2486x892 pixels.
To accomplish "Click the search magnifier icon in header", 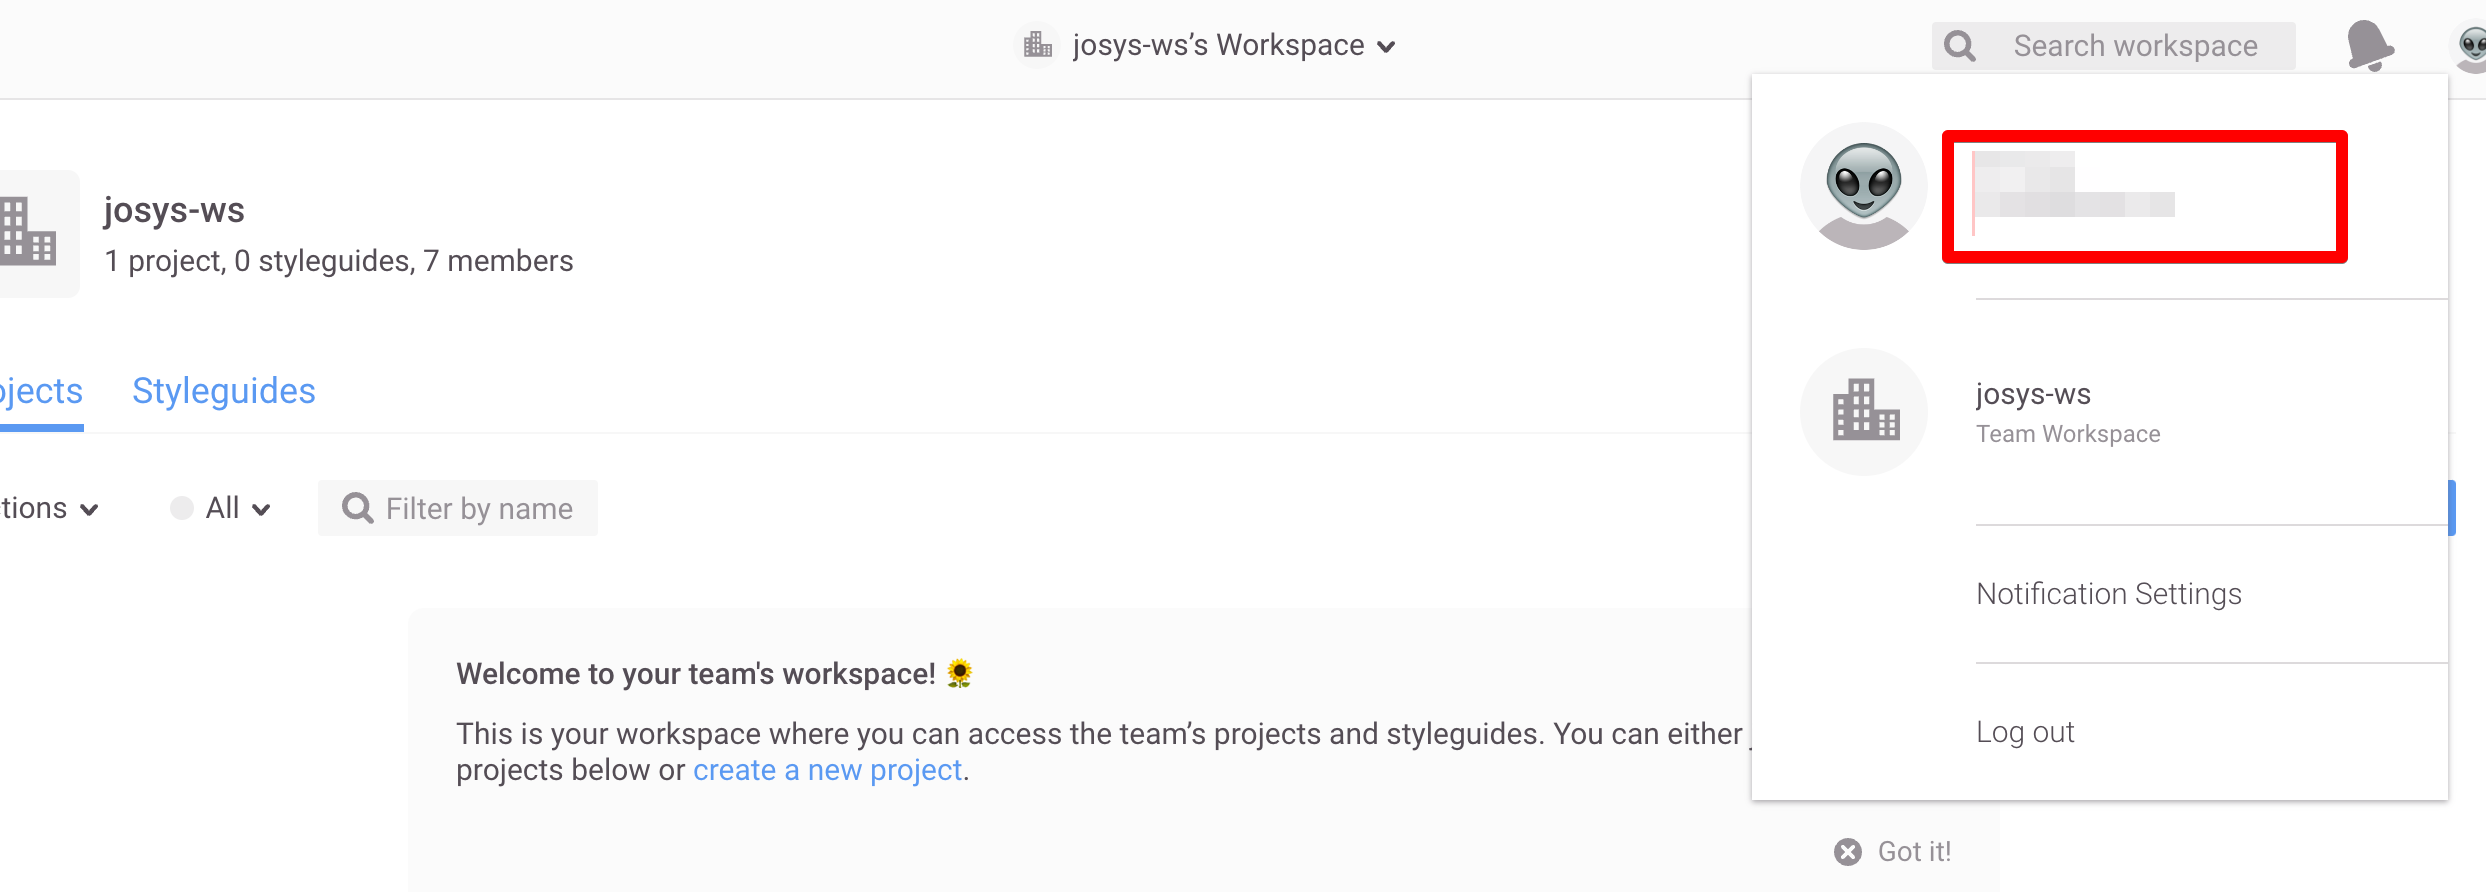I will coord(1959,46).
